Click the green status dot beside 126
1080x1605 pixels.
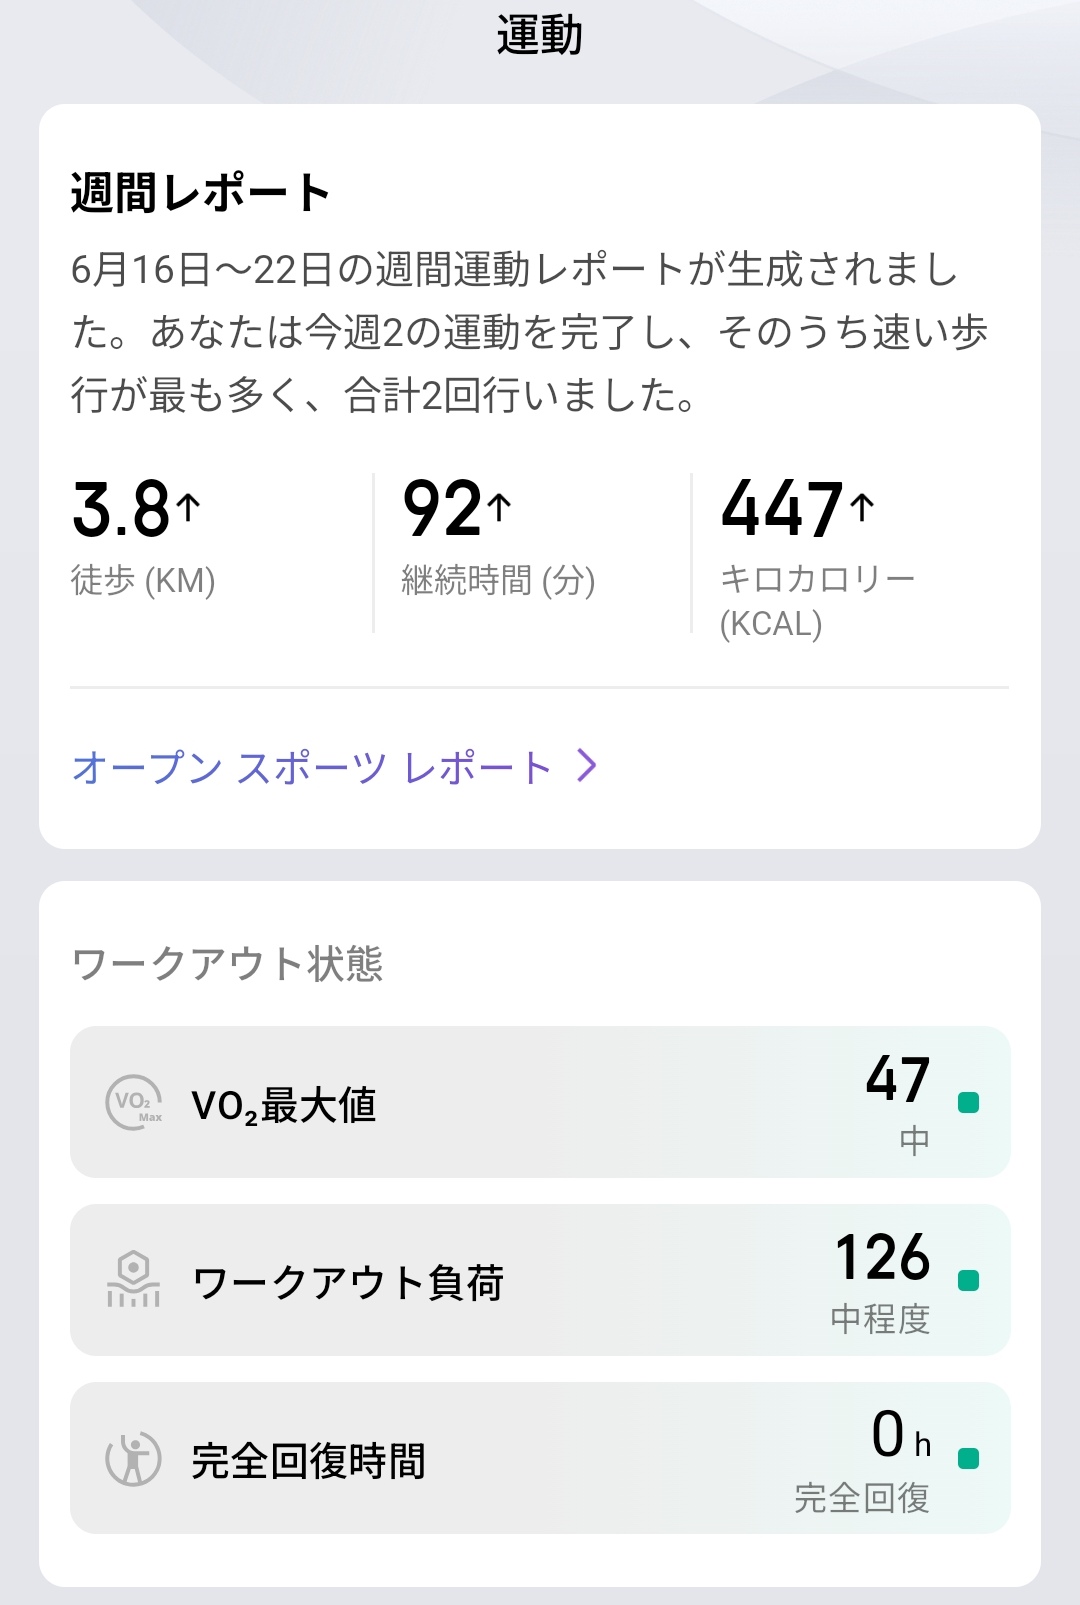point(968,1280)
